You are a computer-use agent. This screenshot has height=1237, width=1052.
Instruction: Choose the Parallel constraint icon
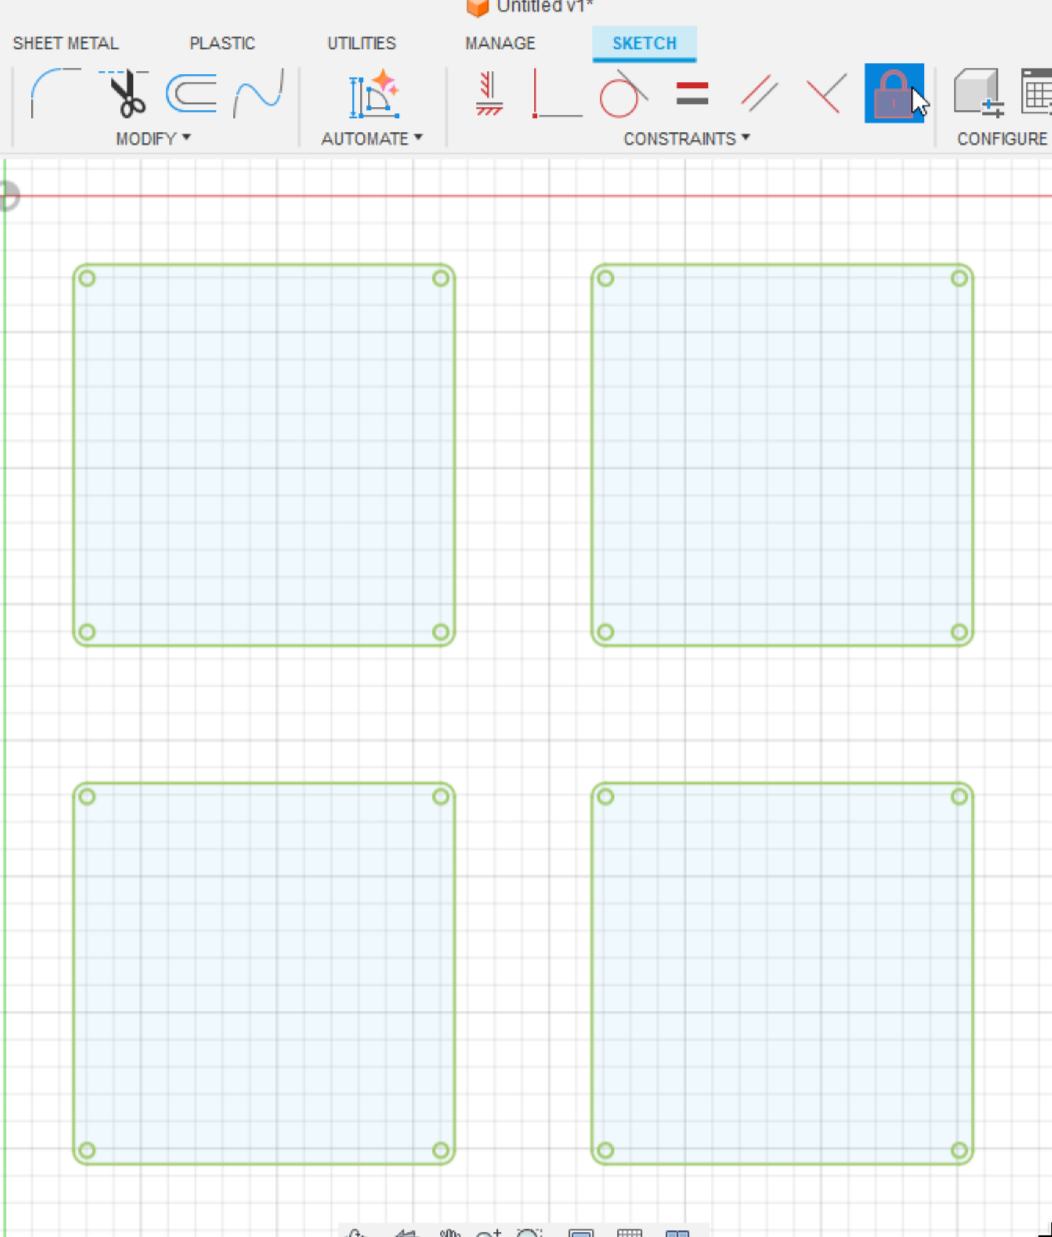coord(760,94)
